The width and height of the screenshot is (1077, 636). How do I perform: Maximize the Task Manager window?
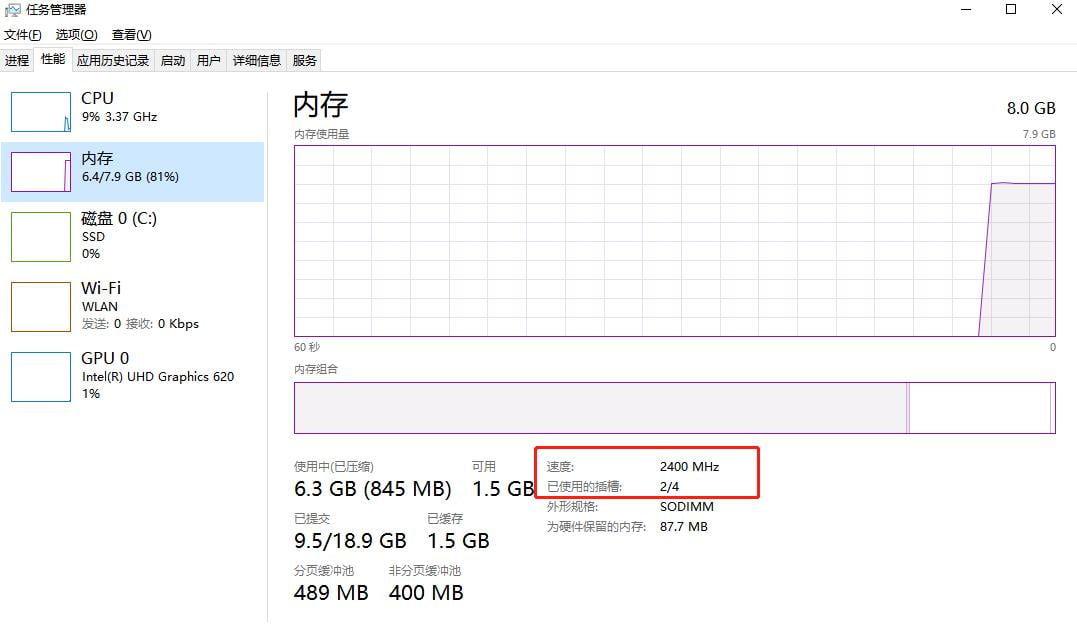click(1011, 10)
